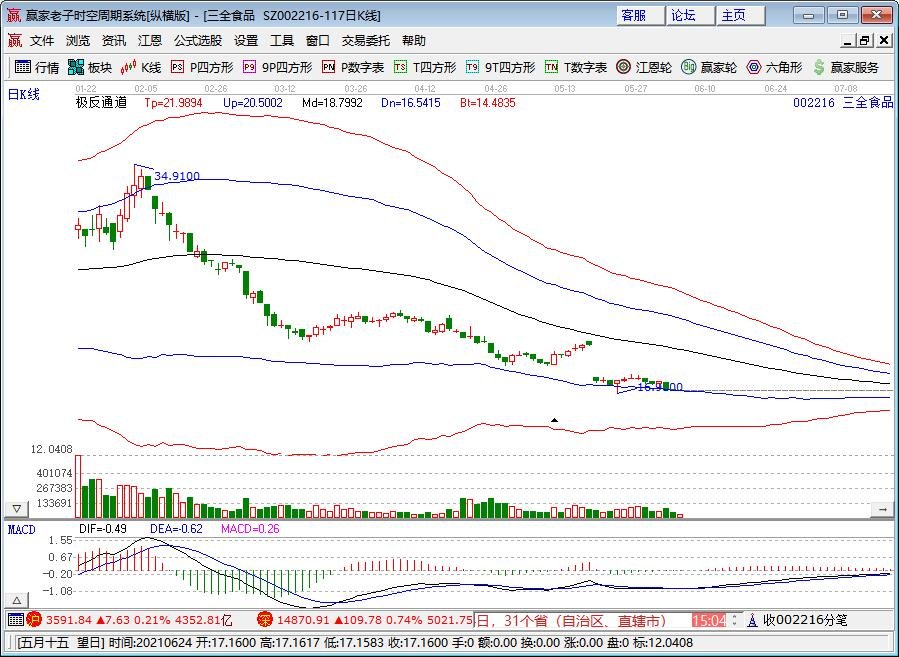This screenshot has height=657, width=899.
Task: Open the 9P四方形 tool
Action: pos(277,68)
